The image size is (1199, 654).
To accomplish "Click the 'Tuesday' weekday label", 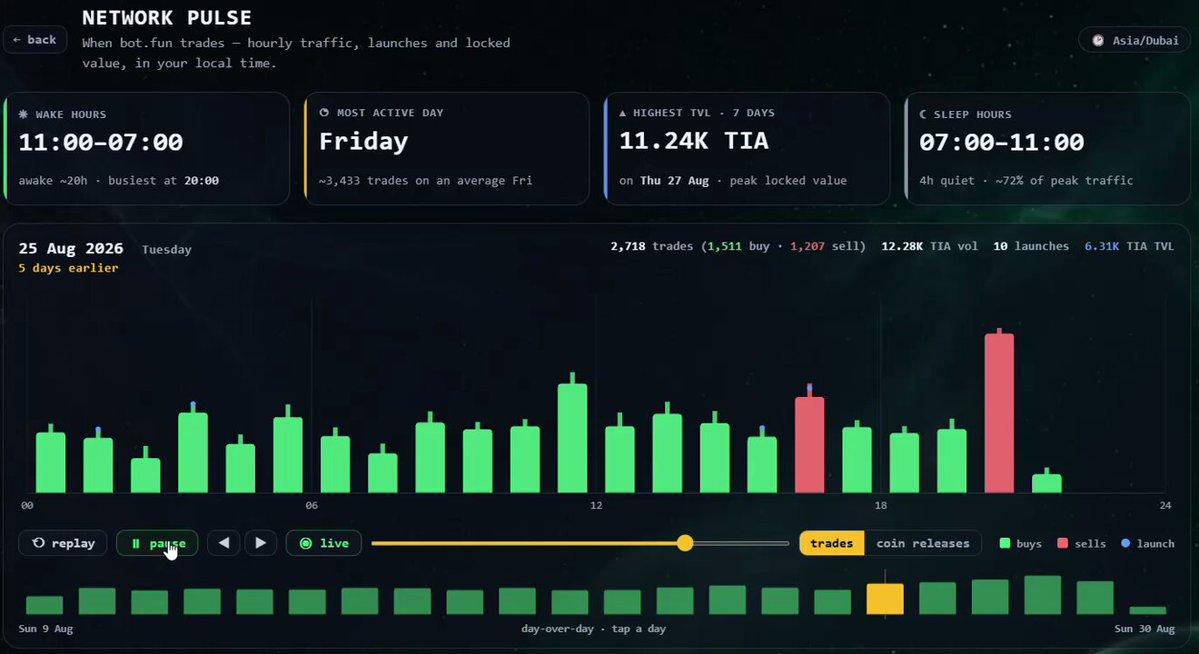I will coord(167,249).
